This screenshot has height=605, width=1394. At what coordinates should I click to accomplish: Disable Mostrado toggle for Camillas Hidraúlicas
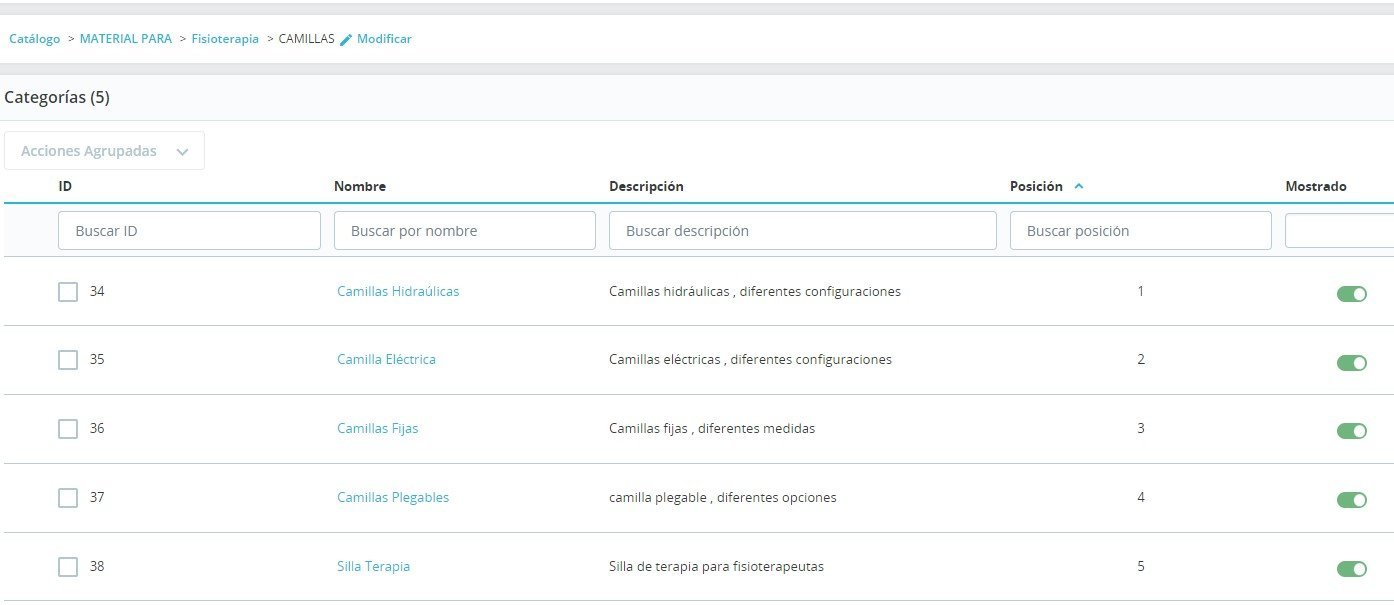[x=1351, y=294]
